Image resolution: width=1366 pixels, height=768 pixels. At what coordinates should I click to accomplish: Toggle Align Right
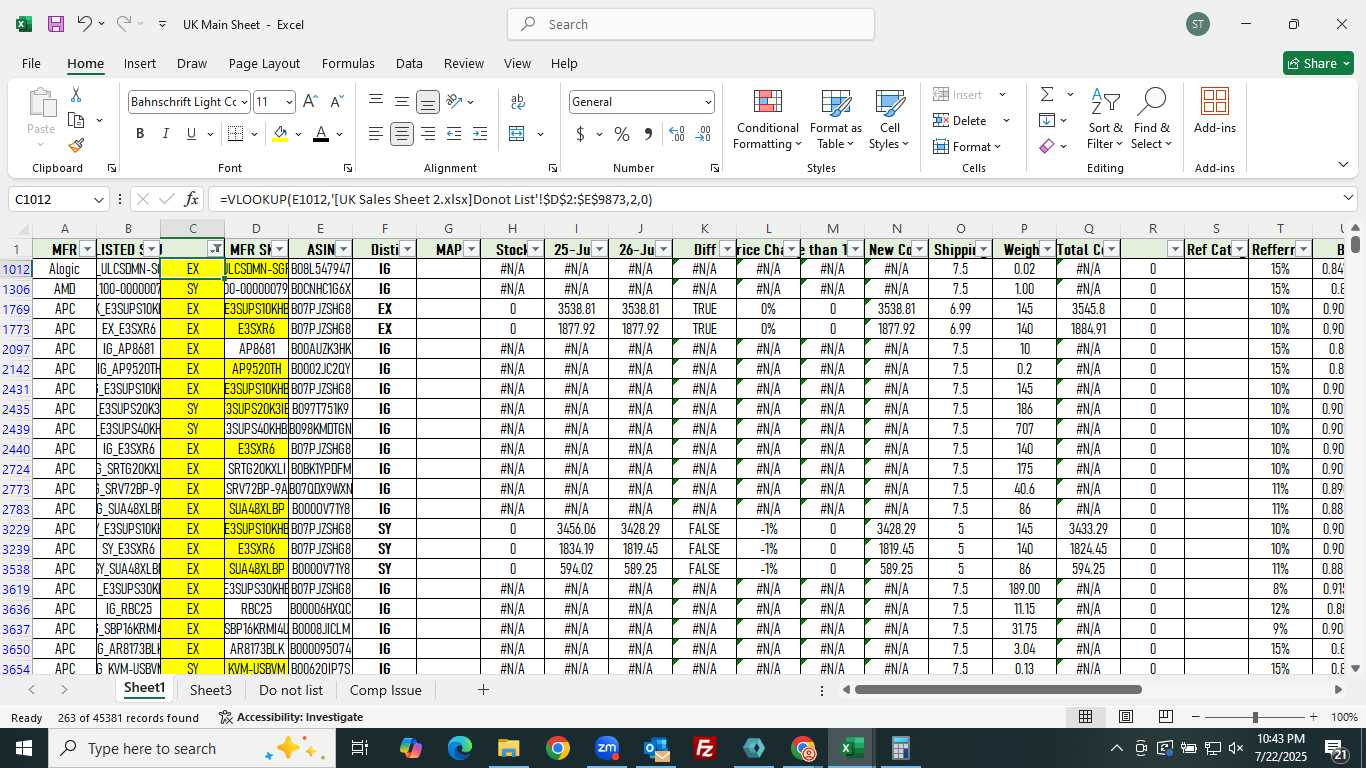tap(428, 134)
